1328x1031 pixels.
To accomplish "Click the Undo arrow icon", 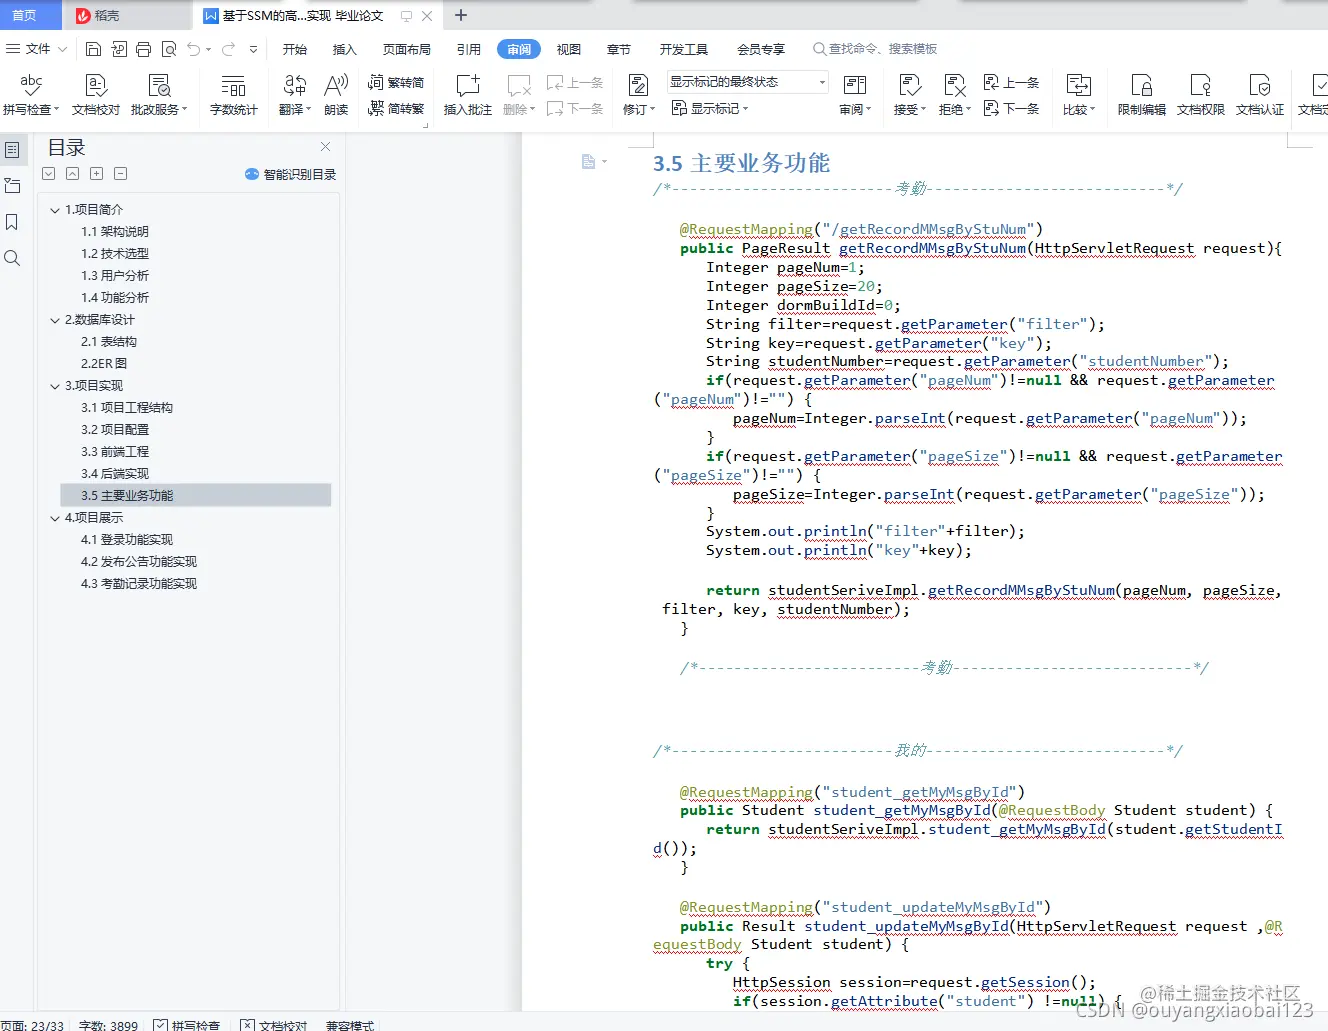I will [x=194, y=49].
